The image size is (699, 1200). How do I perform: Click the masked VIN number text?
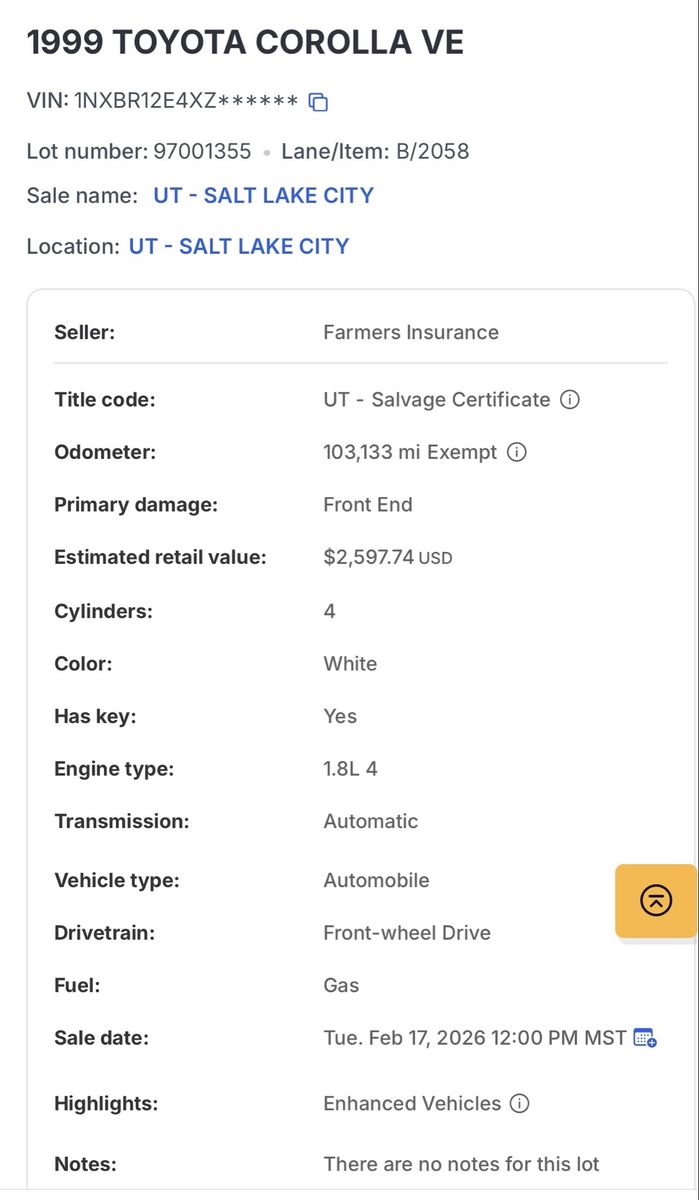(186, 101)
